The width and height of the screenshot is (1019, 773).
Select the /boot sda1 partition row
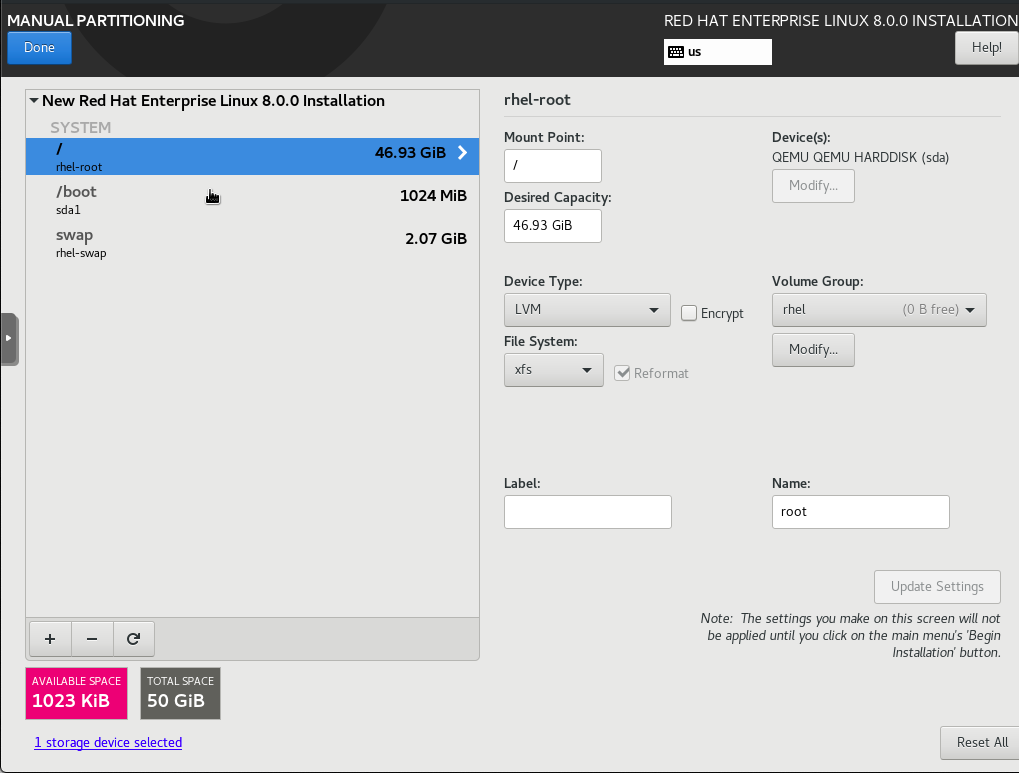pos(252,200)
